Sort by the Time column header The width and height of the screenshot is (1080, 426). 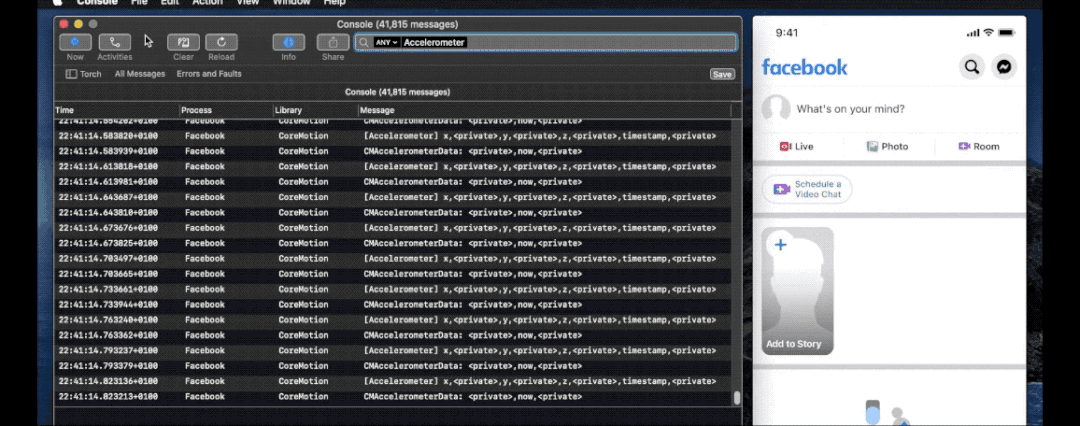pos(117,110)
